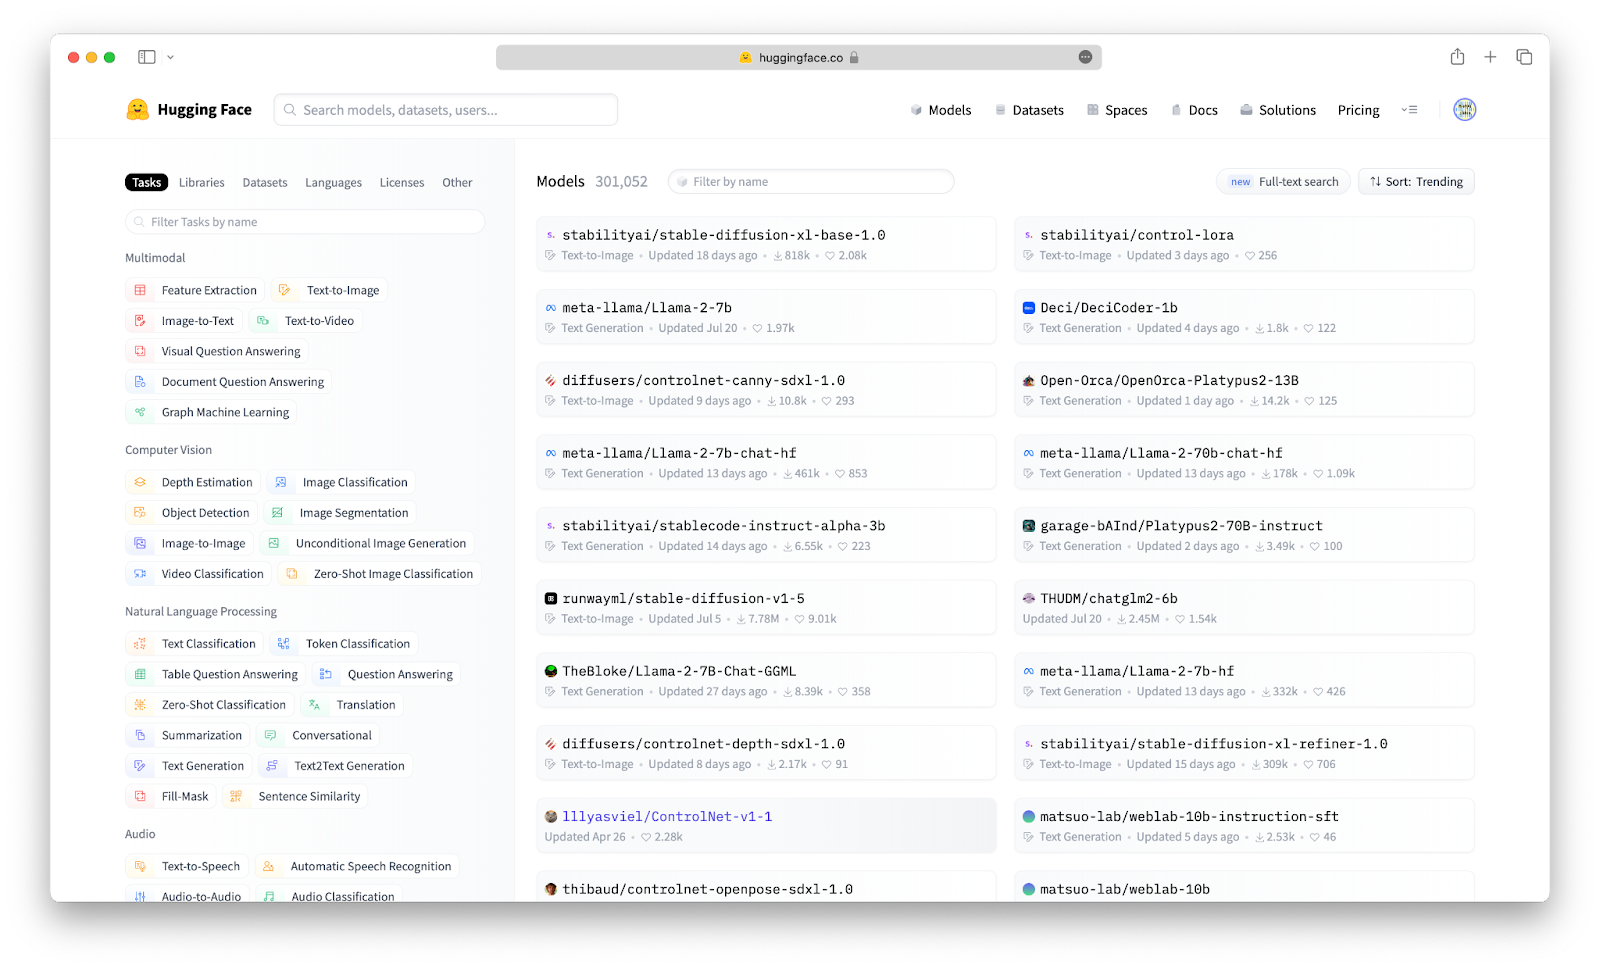Click the Text-to-Speech task icon
1600x968 pixels.
point(140,866)
